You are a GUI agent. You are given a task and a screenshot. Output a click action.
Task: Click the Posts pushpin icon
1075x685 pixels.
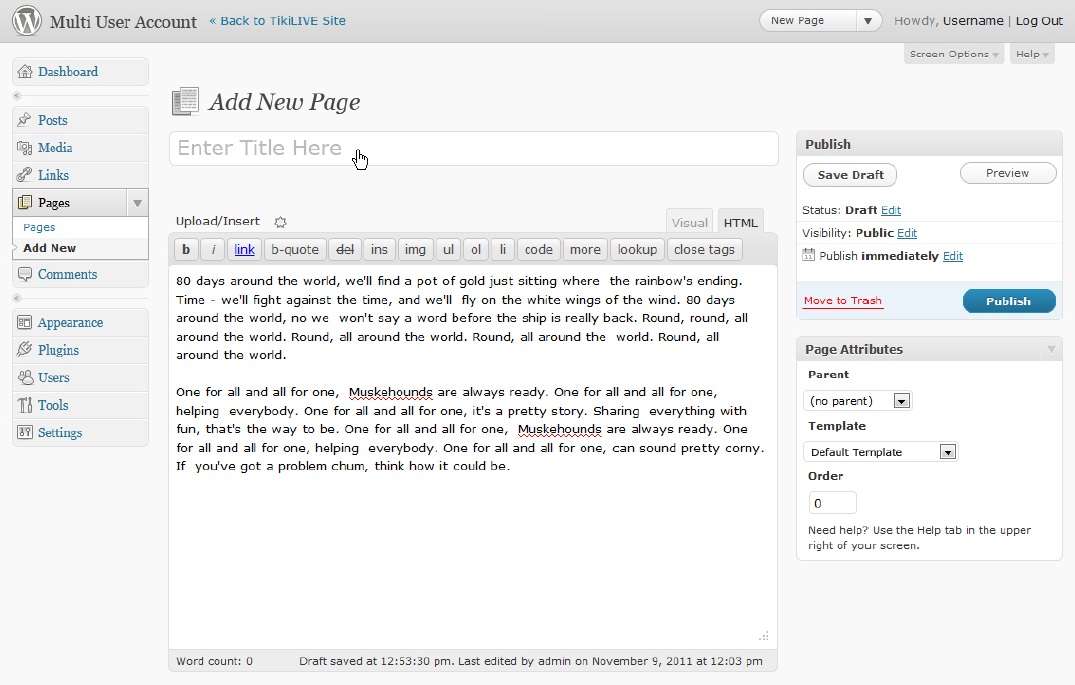click(x=25, y=120)
